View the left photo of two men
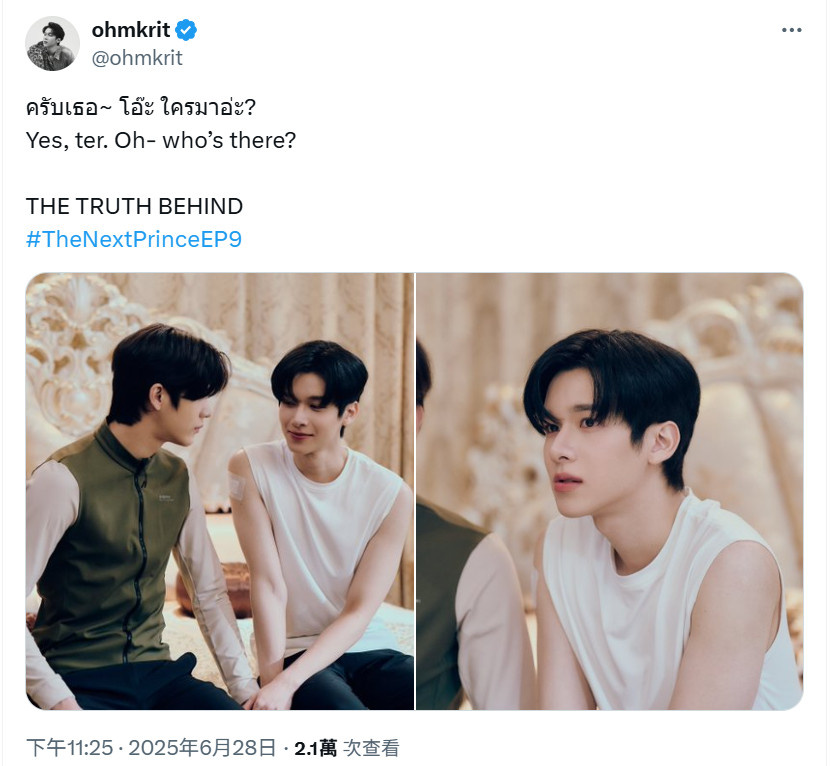The height and width of the screenshot is (766, 832). pyautogui.click(x=220, y=491)
